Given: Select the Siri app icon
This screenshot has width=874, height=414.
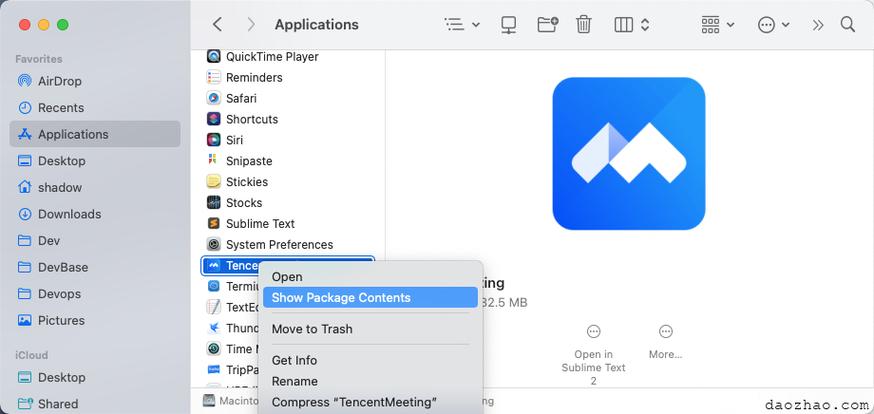Looking at the screenshot, I should coord(213,140).
